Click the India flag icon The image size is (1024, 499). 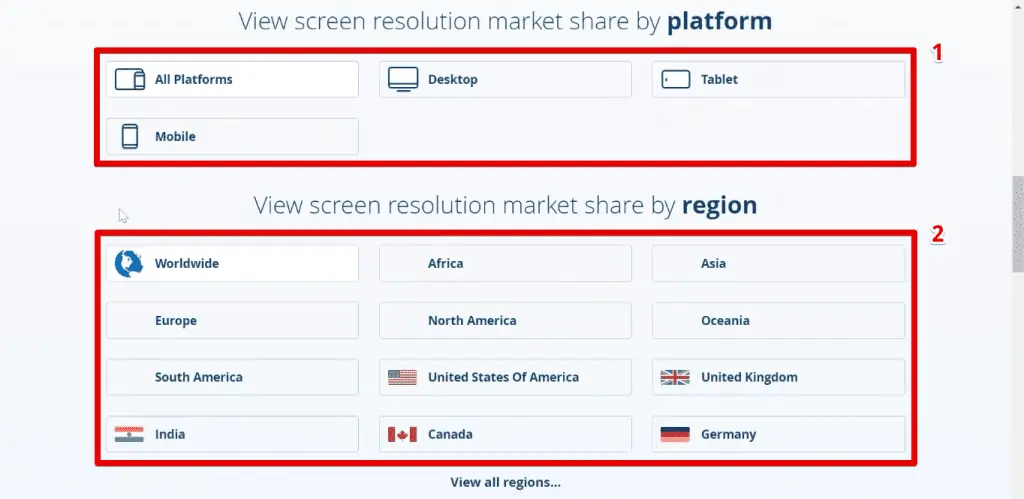[129, 434]
